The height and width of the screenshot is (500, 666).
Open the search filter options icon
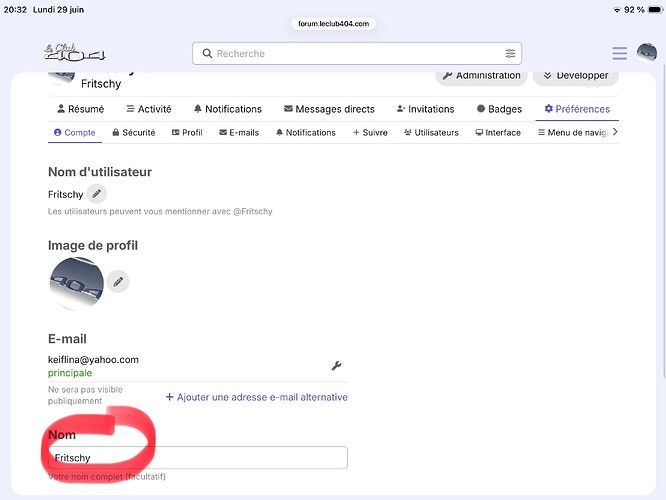(510, 54)
